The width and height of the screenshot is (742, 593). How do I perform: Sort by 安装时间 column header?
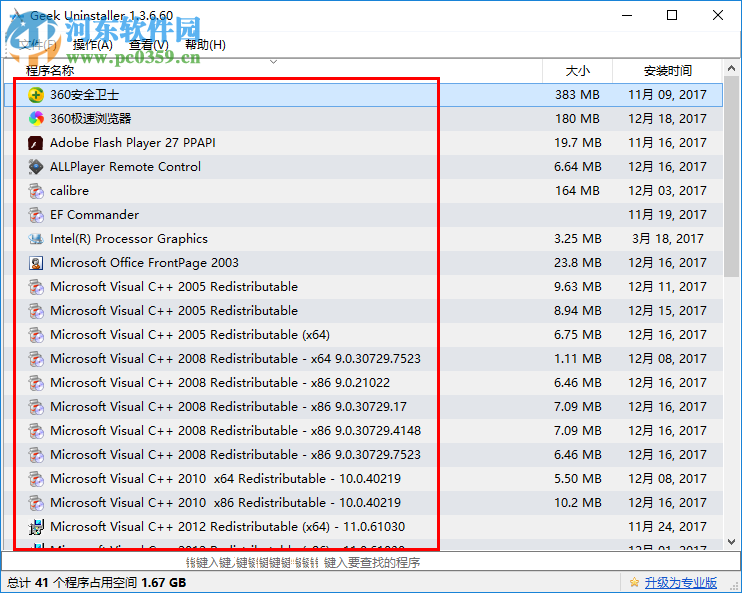[667, 71]
